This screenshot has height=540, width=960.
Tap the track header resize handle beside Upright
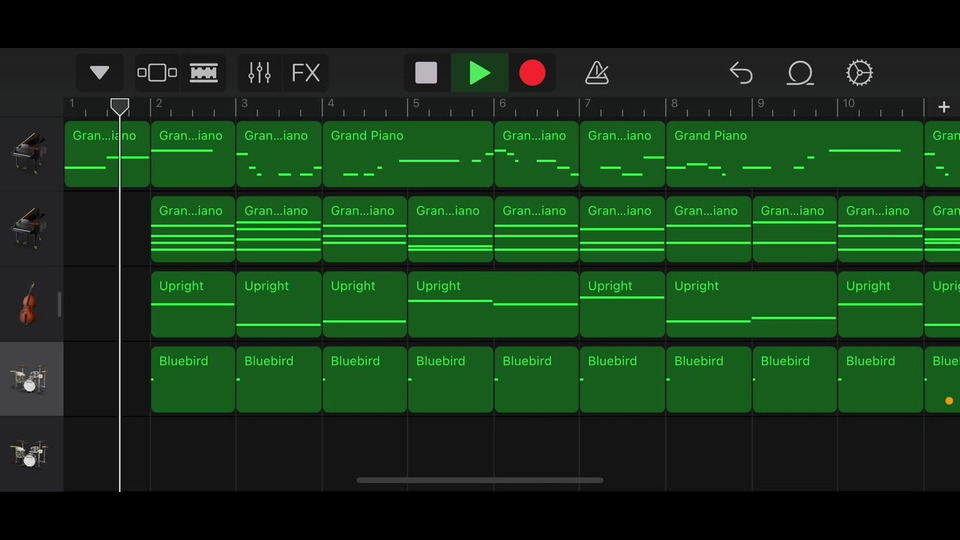pos(59,304)
